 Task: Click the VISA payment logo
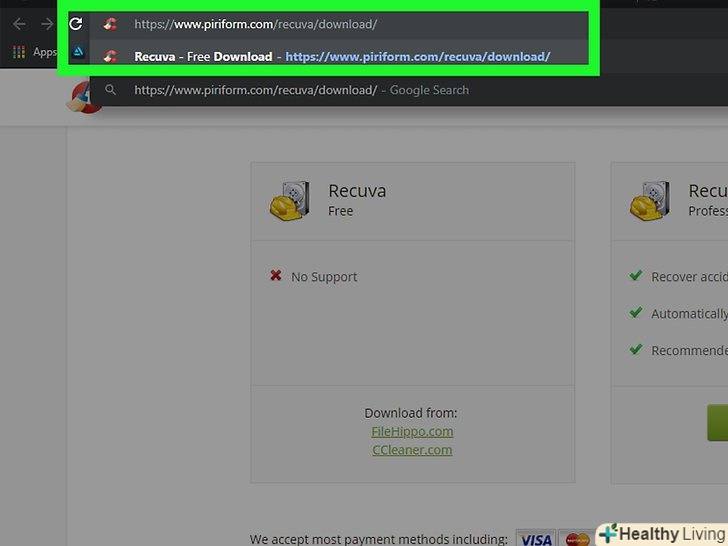[x=536, y=539]
